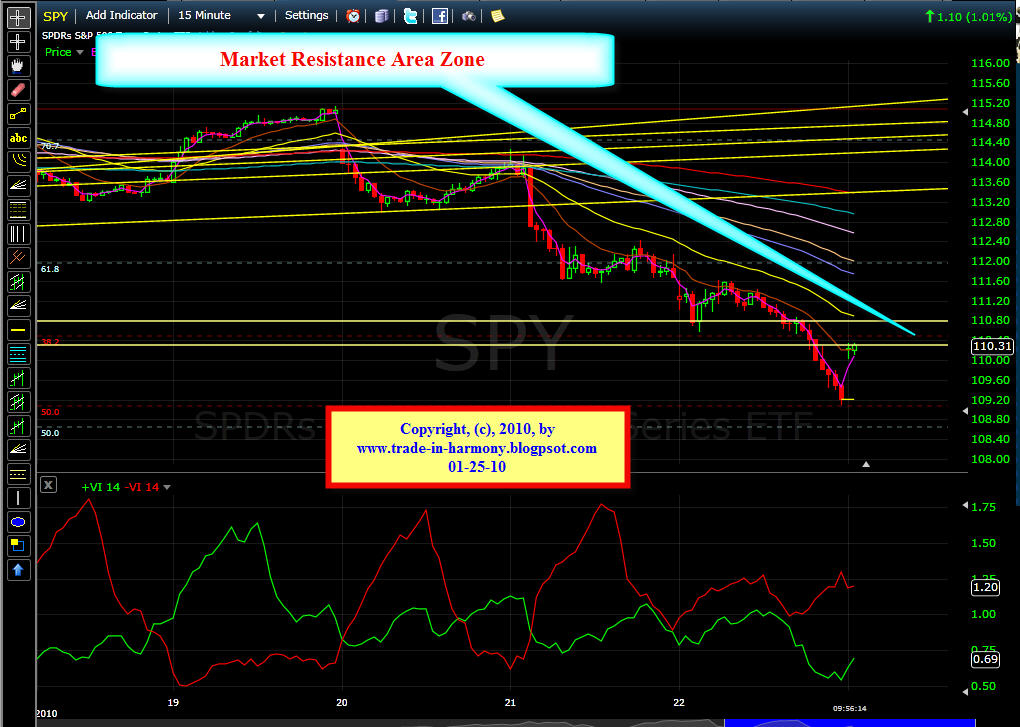Click the 09:56:14 time stamp
1020x727 pixels.
(x=850, y=708)
